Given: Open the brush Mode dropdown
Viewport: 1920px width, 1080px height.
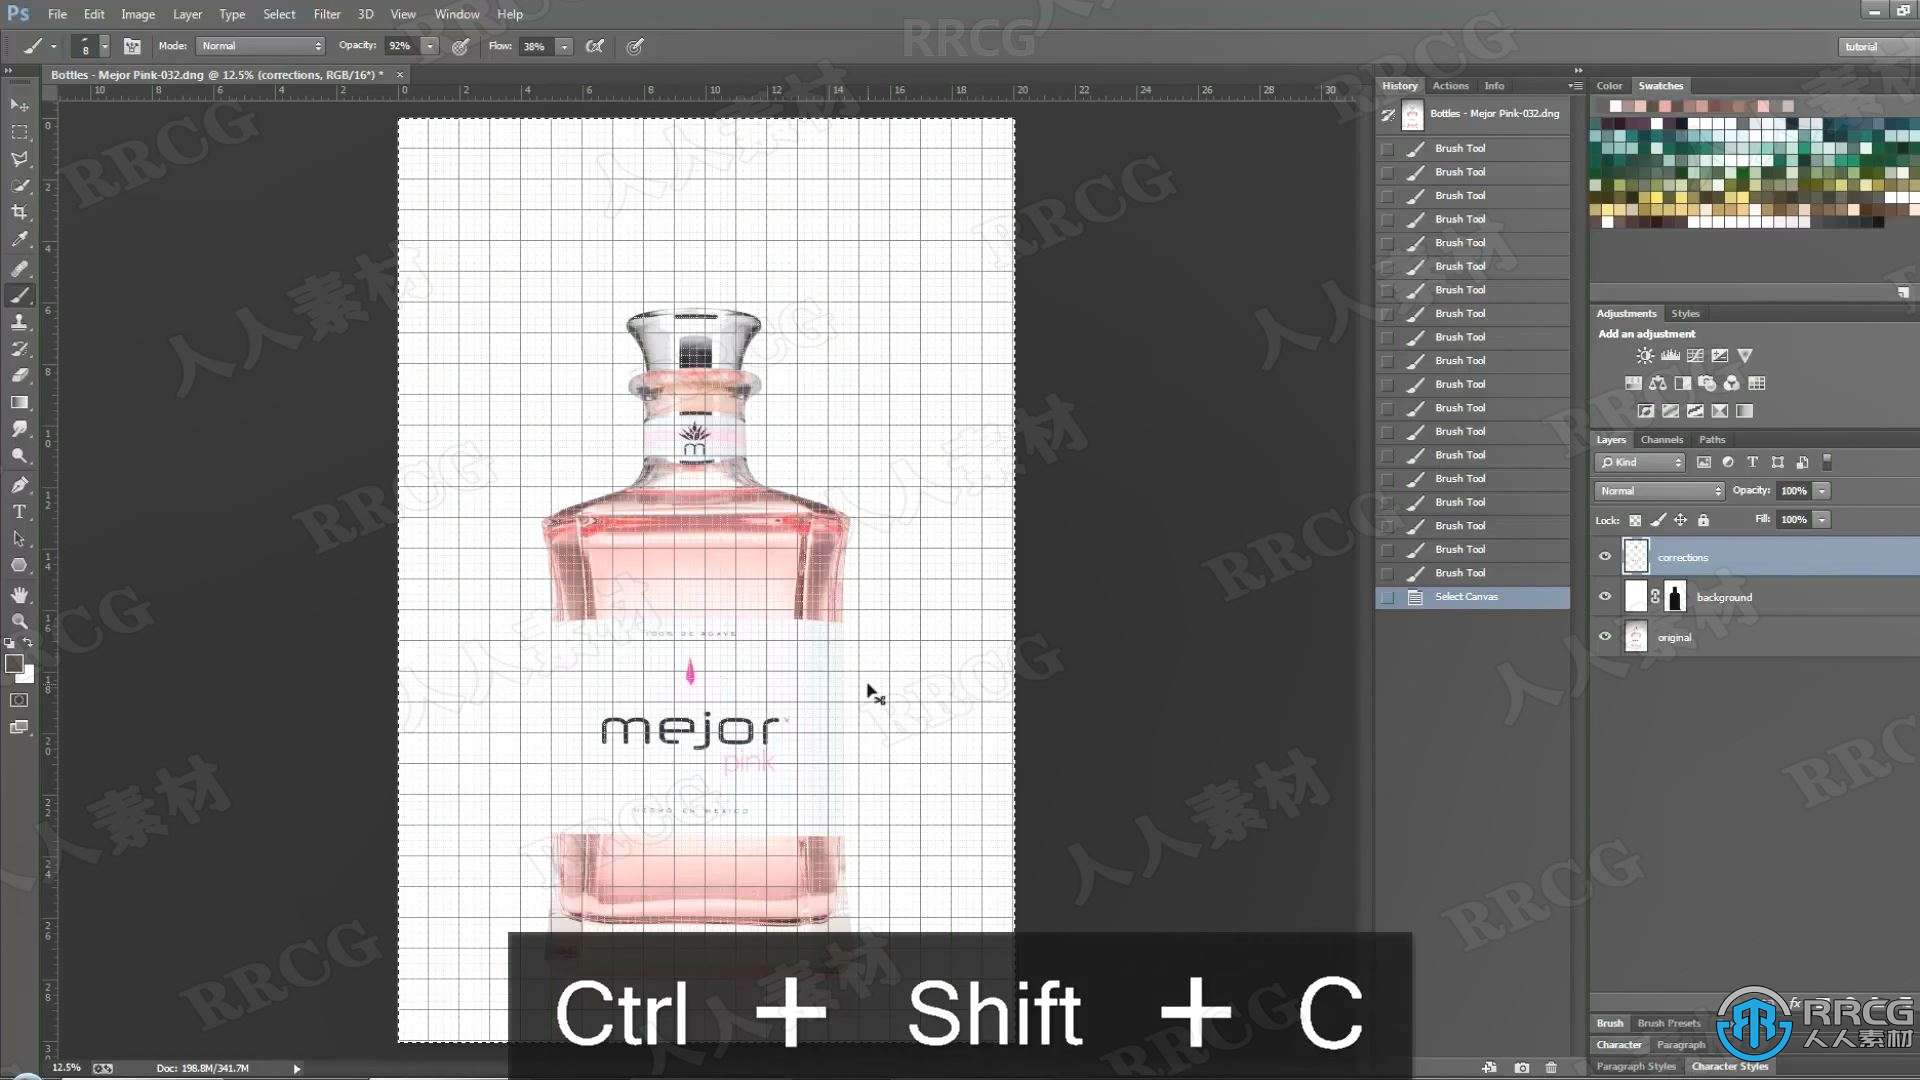Looking at the screenshot, I should pos(261,46).
